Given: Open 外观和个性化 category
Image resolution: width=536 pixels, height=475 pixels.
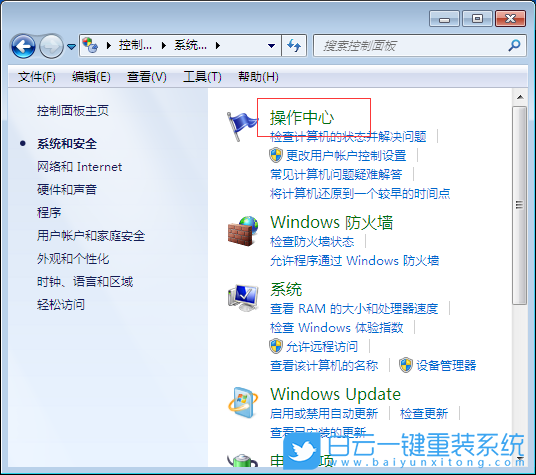Looking at the screenshot, I should (x=73, y=259).
